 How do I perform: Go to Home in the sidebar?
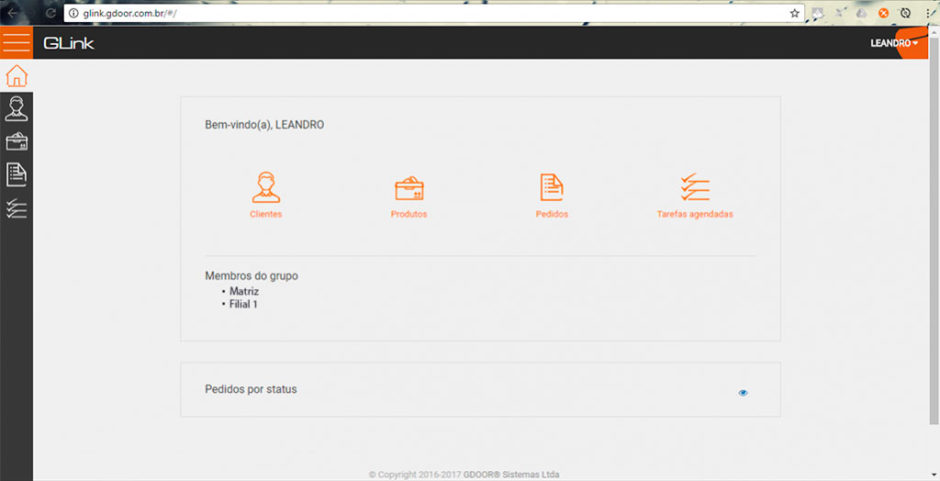coord(16,76)
